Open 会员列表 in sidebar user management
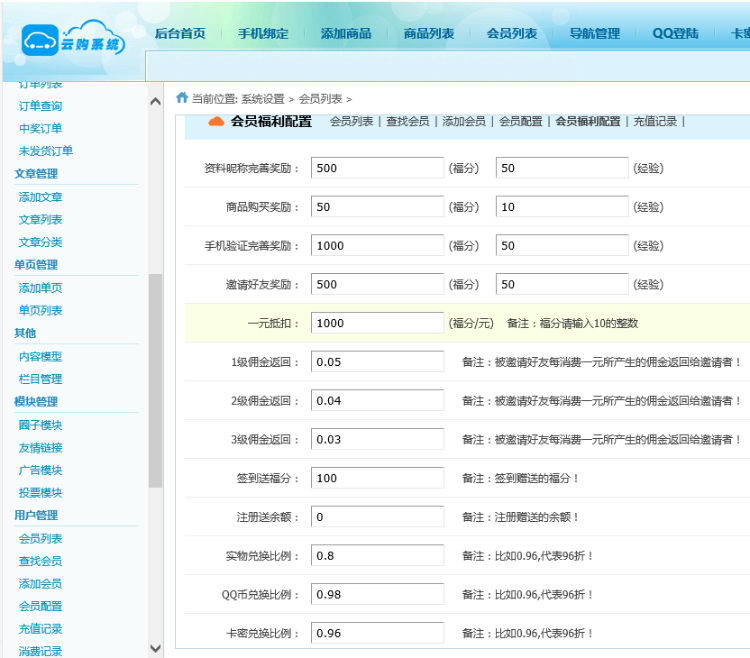This screenshot has height=658, width=750. [x=41, y=539]
